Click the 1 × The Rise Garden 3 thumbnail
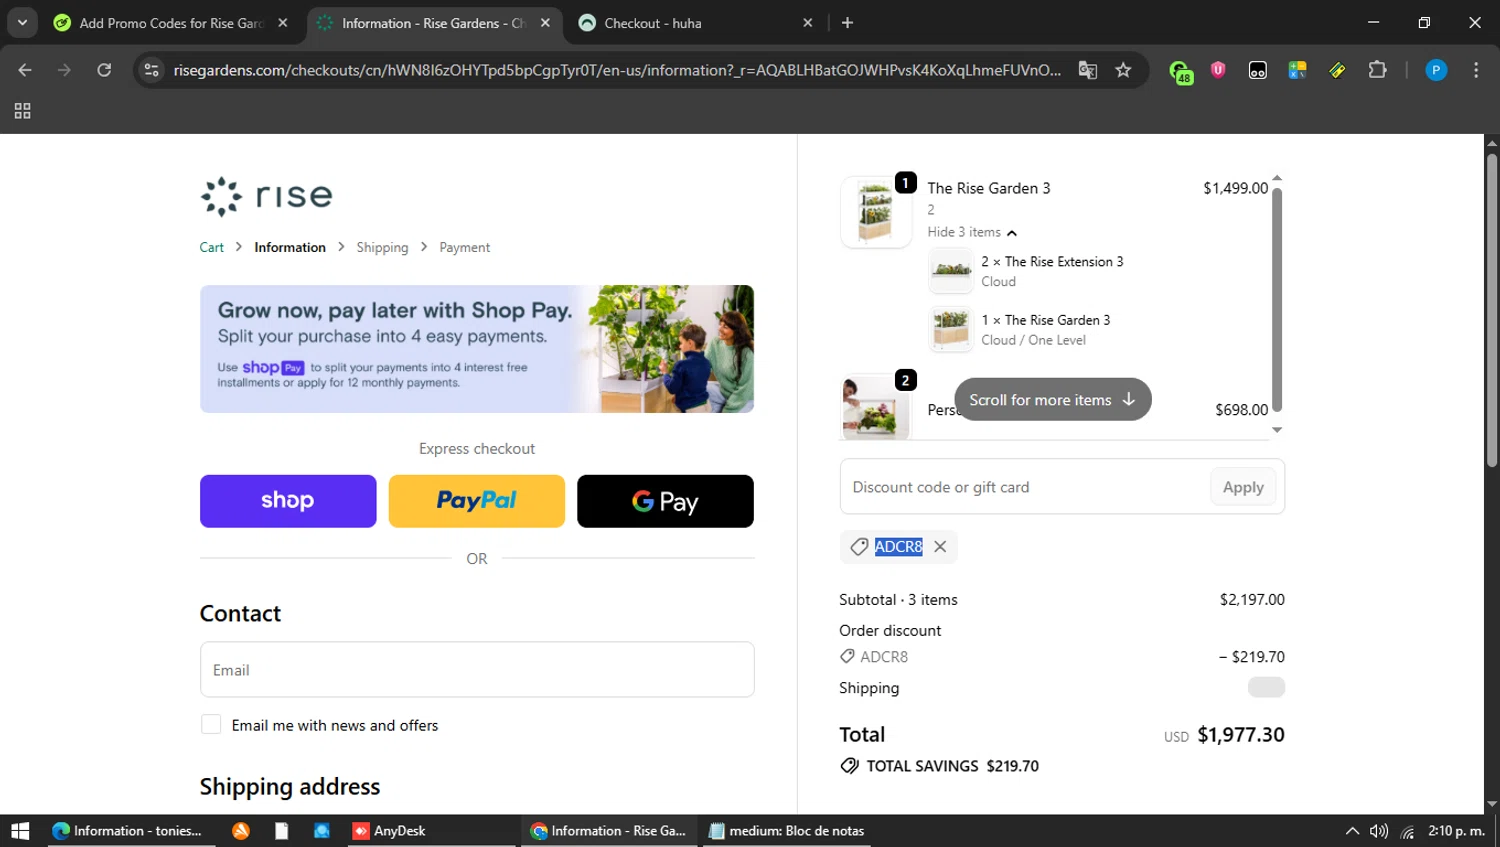1500x847 pixels. point(951,329)
